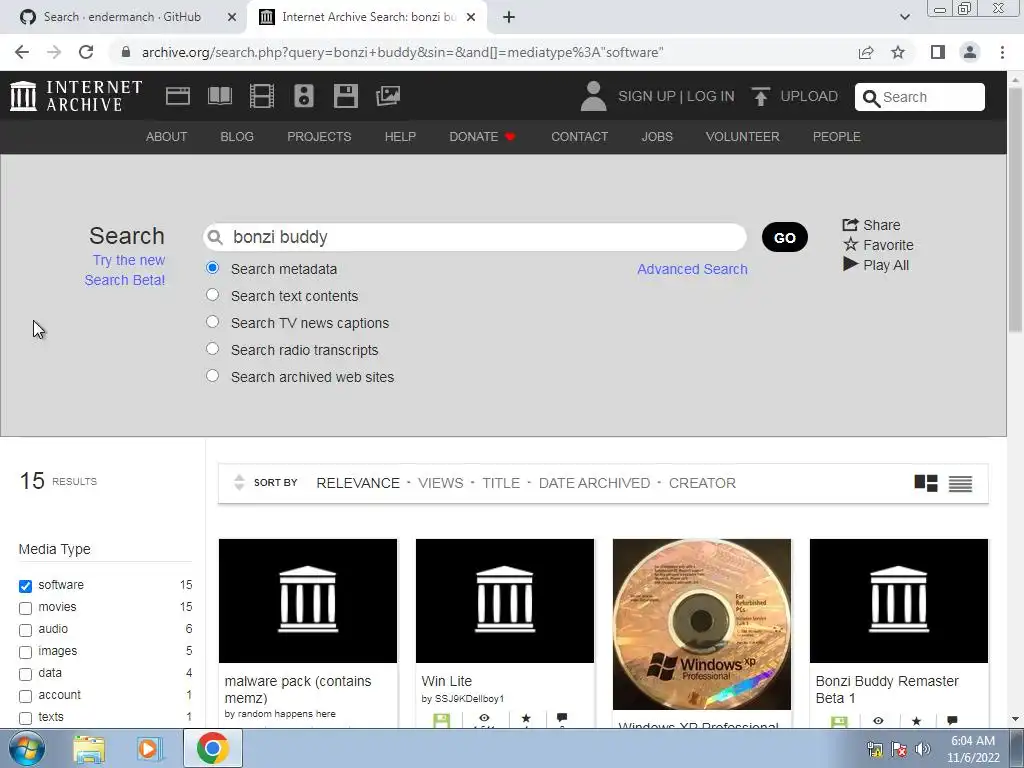Go back to previous page
The width and height of the screenshot is (1024, 768).
click(x=22, y=52)
